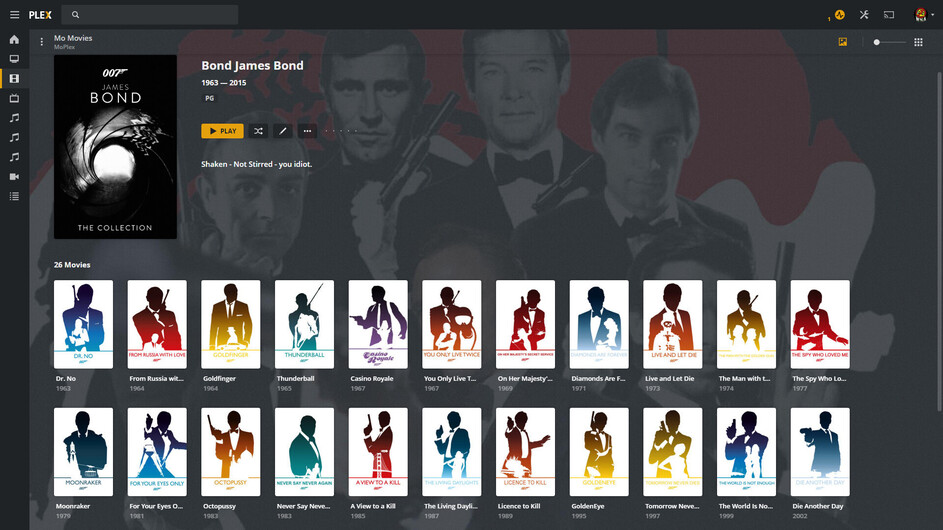The height and width of the screenshot is (530, 943).
Task: Open the GoldenEye poster
Action: tap(599, 452)
